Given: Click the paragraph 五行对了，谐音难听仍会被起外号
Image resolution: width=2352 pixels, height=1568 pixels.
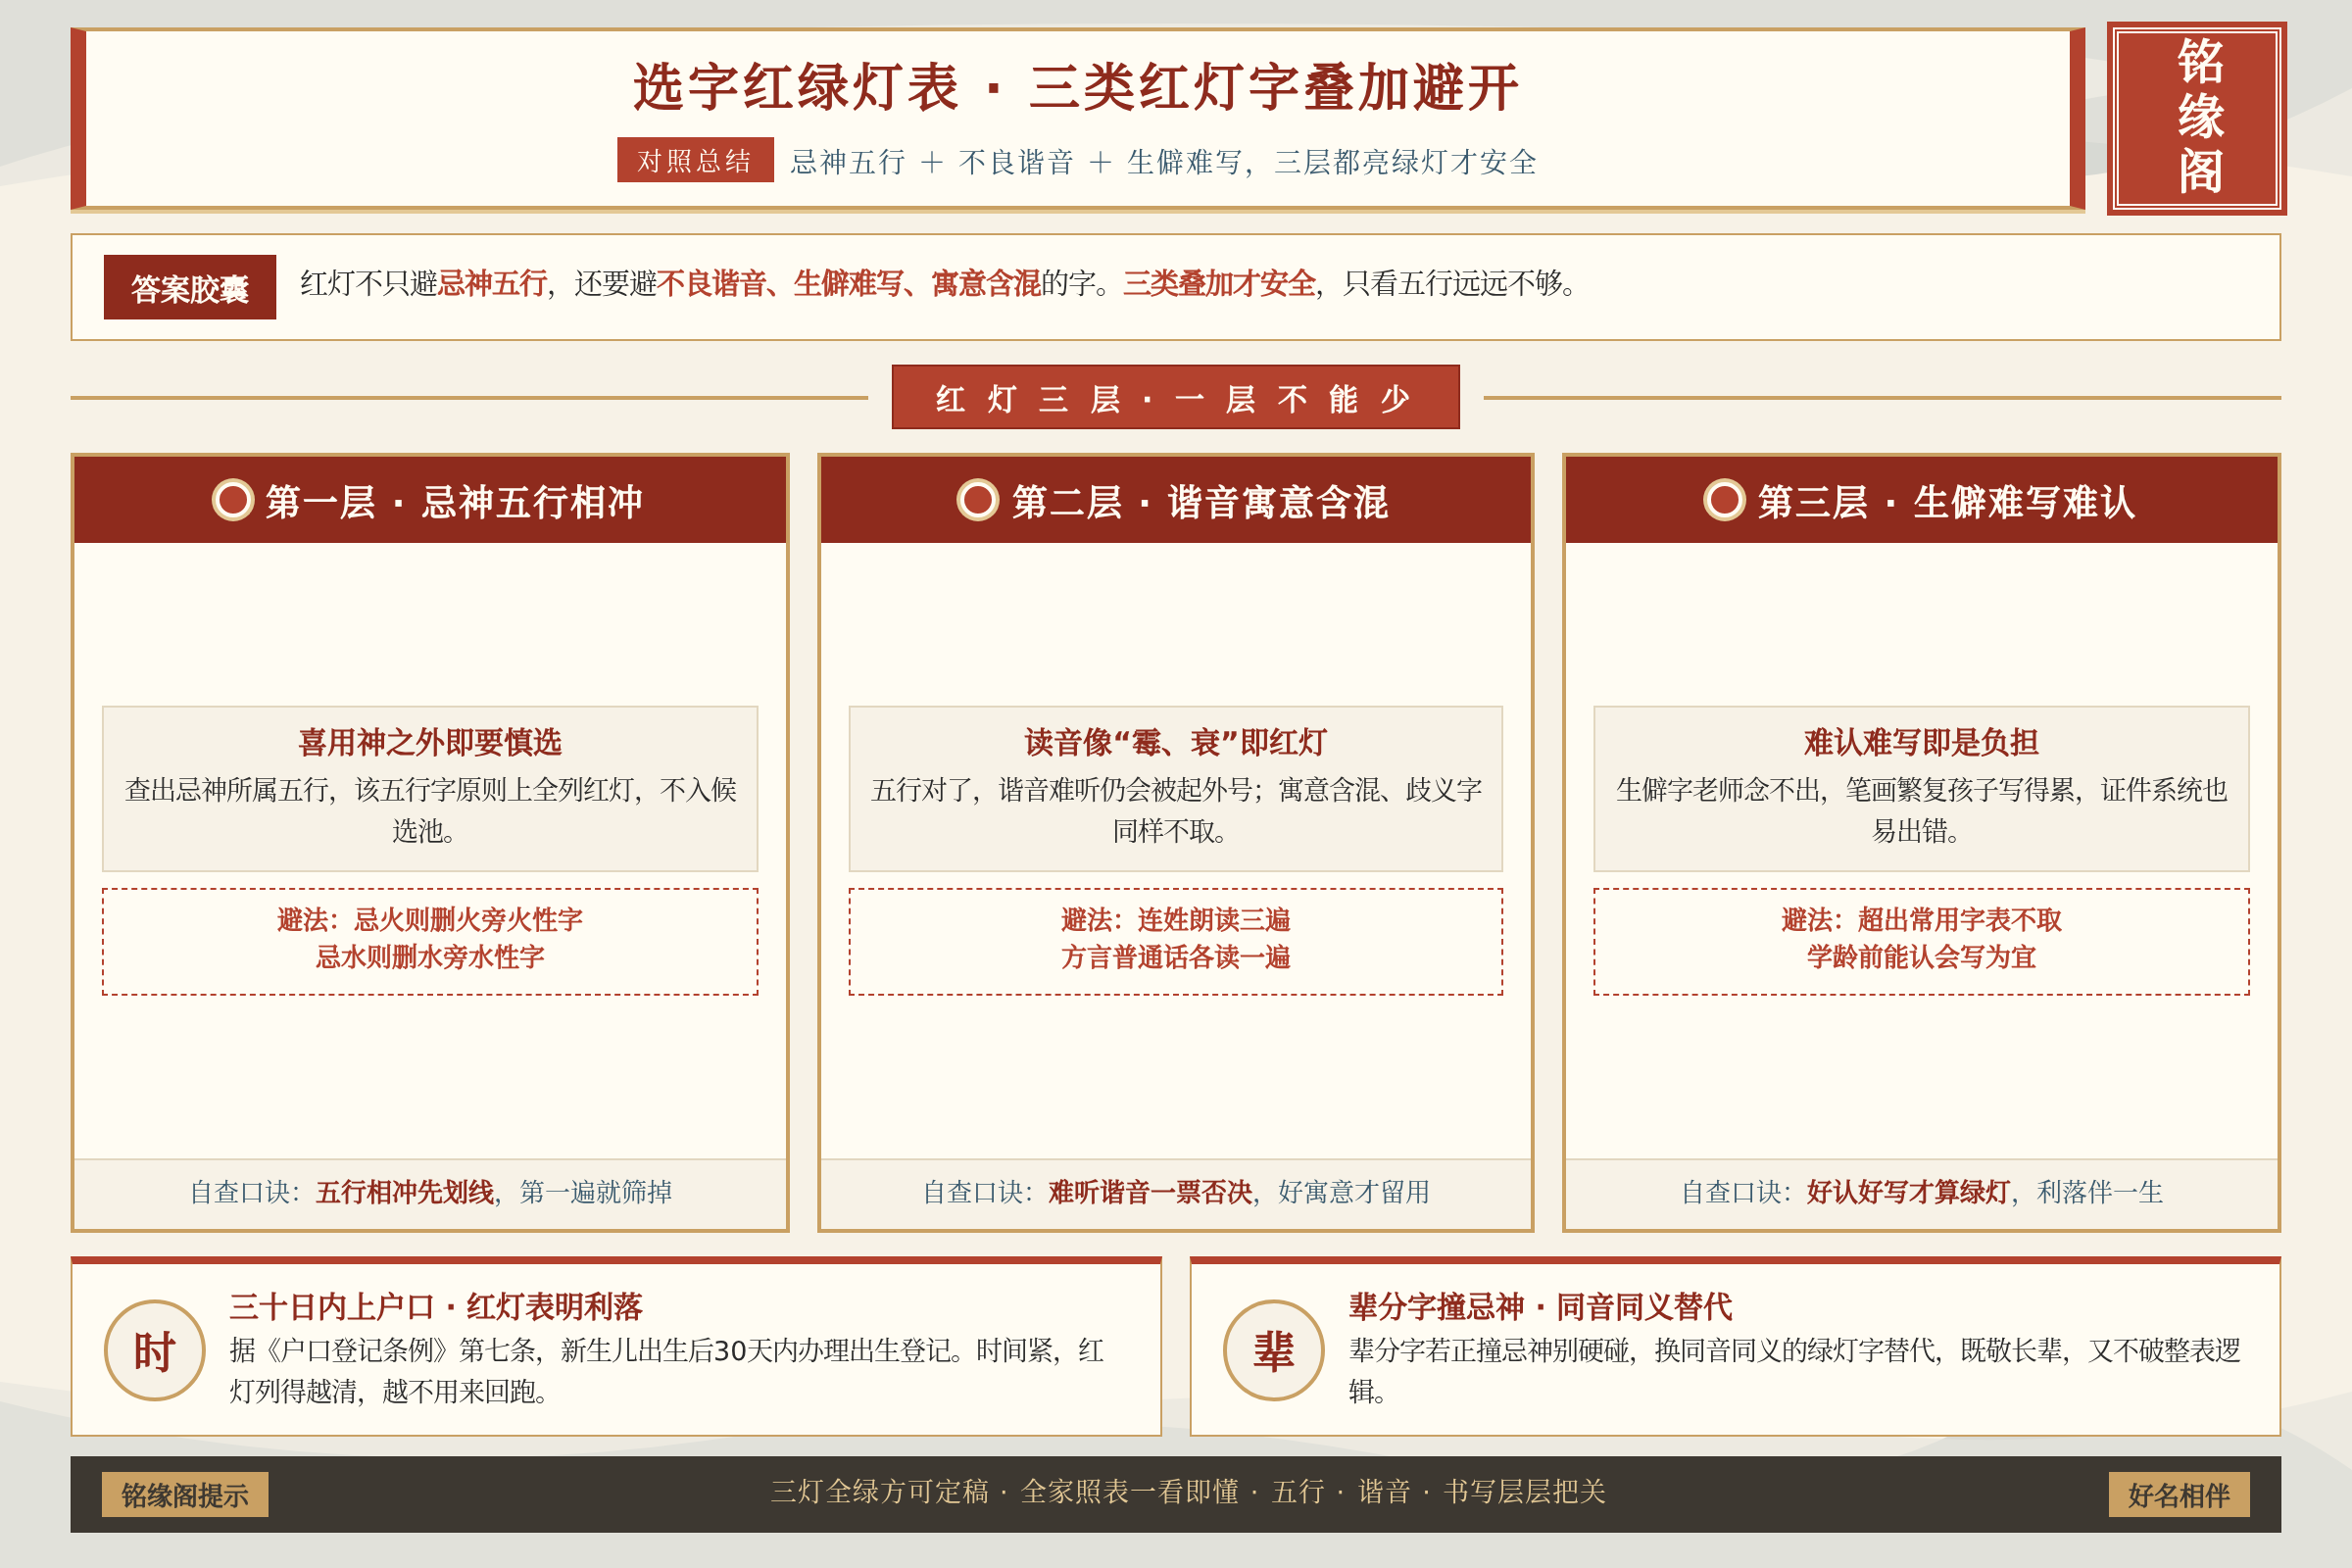Looking at the screenshot, I should (1175, 810).
